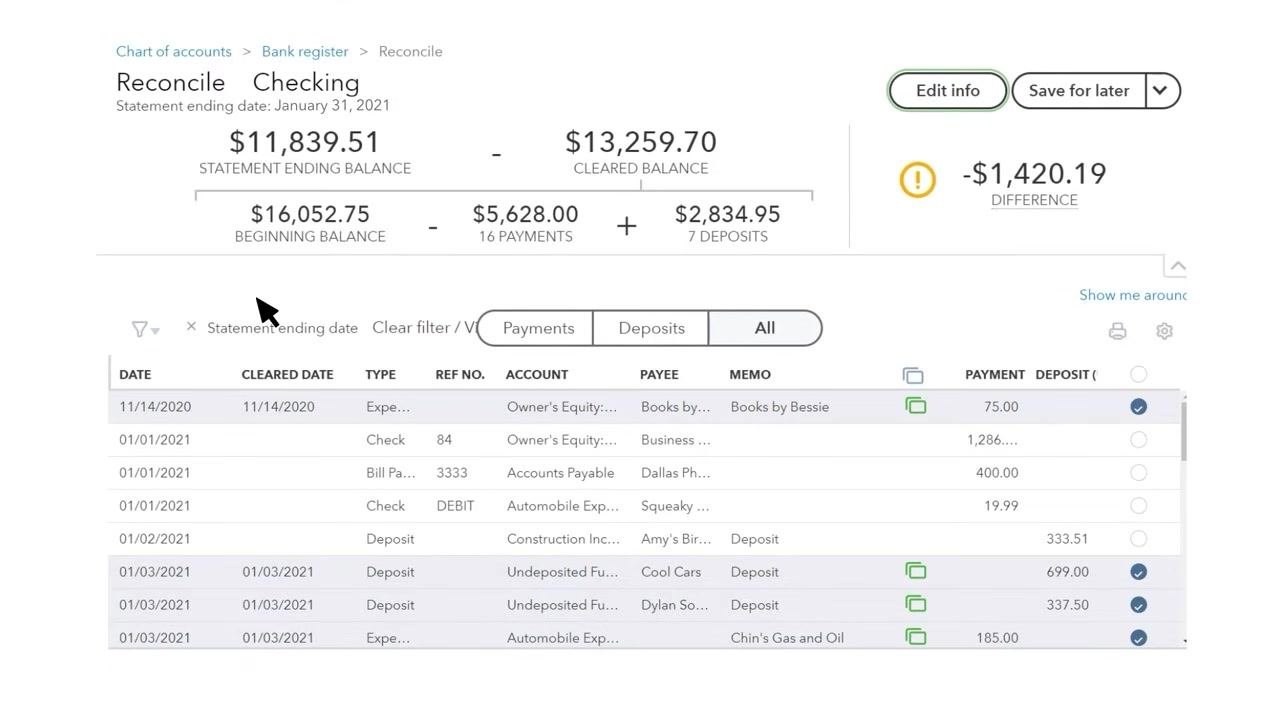Click the yellow warning difference icon

tap(917, 180)
